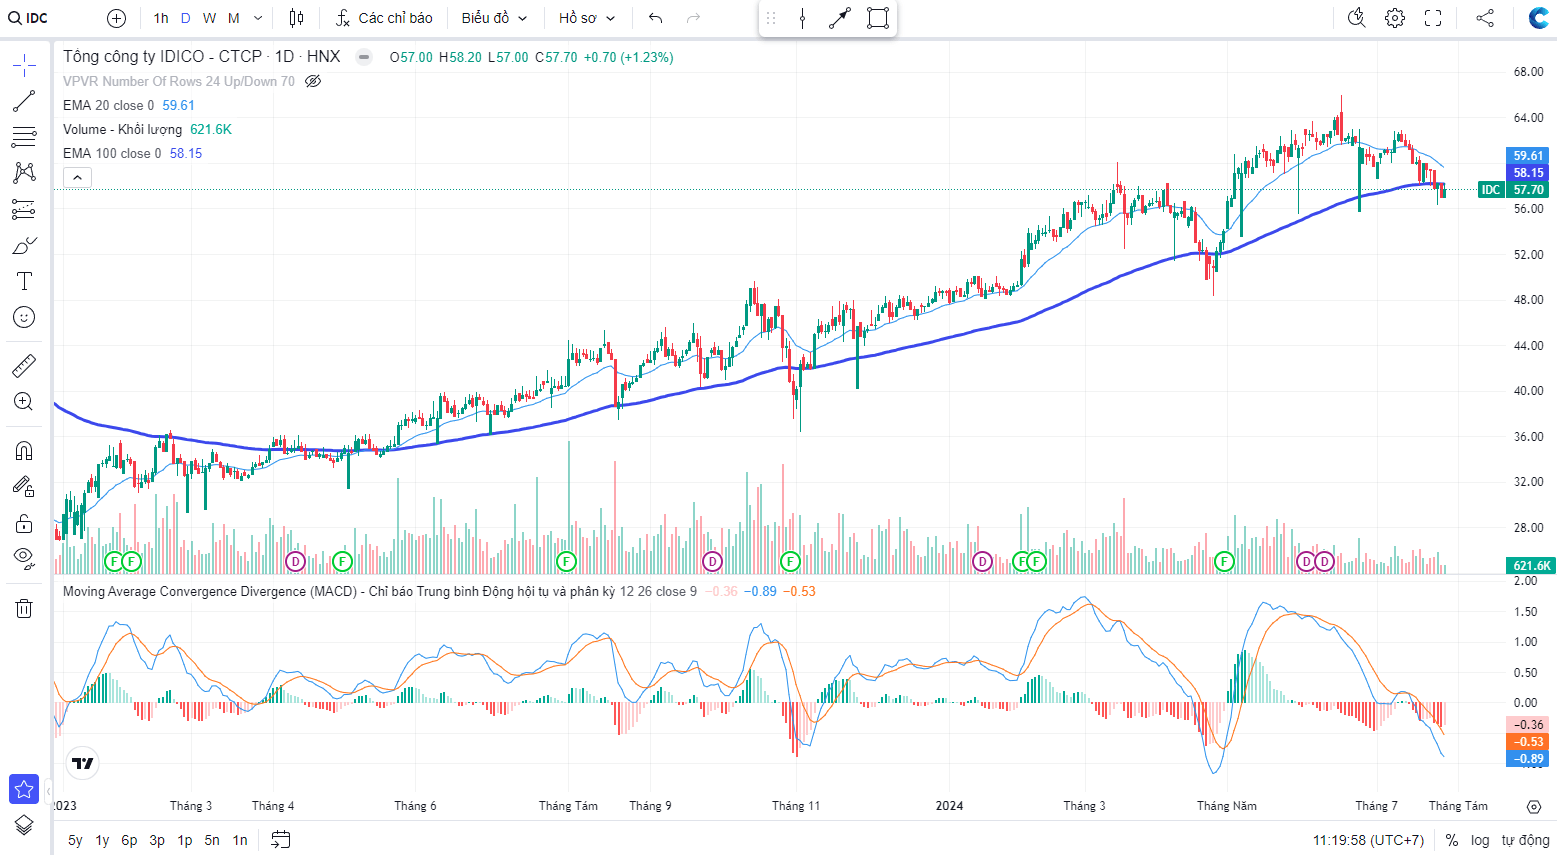Open symbol search for IDC
Viewport: 1557px width, 855px height.
click(x=28, y=18)
